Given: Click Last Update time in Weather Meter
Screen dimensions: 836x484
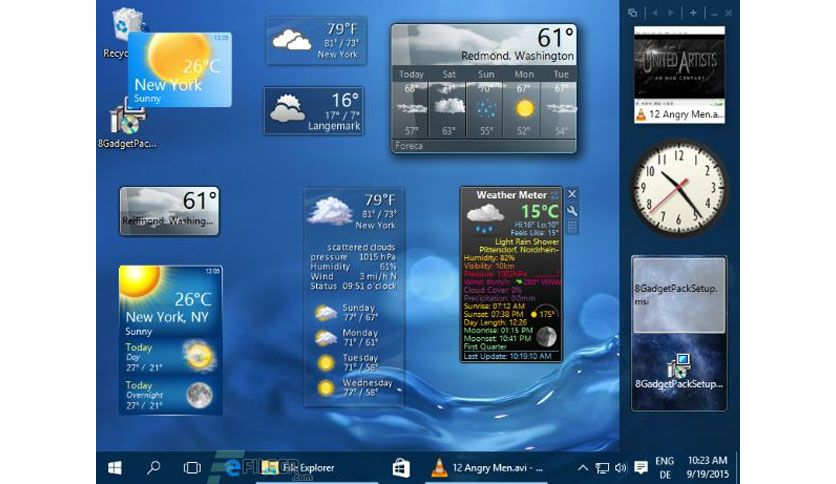Looking at the screenshot, I should pos(508,356).
